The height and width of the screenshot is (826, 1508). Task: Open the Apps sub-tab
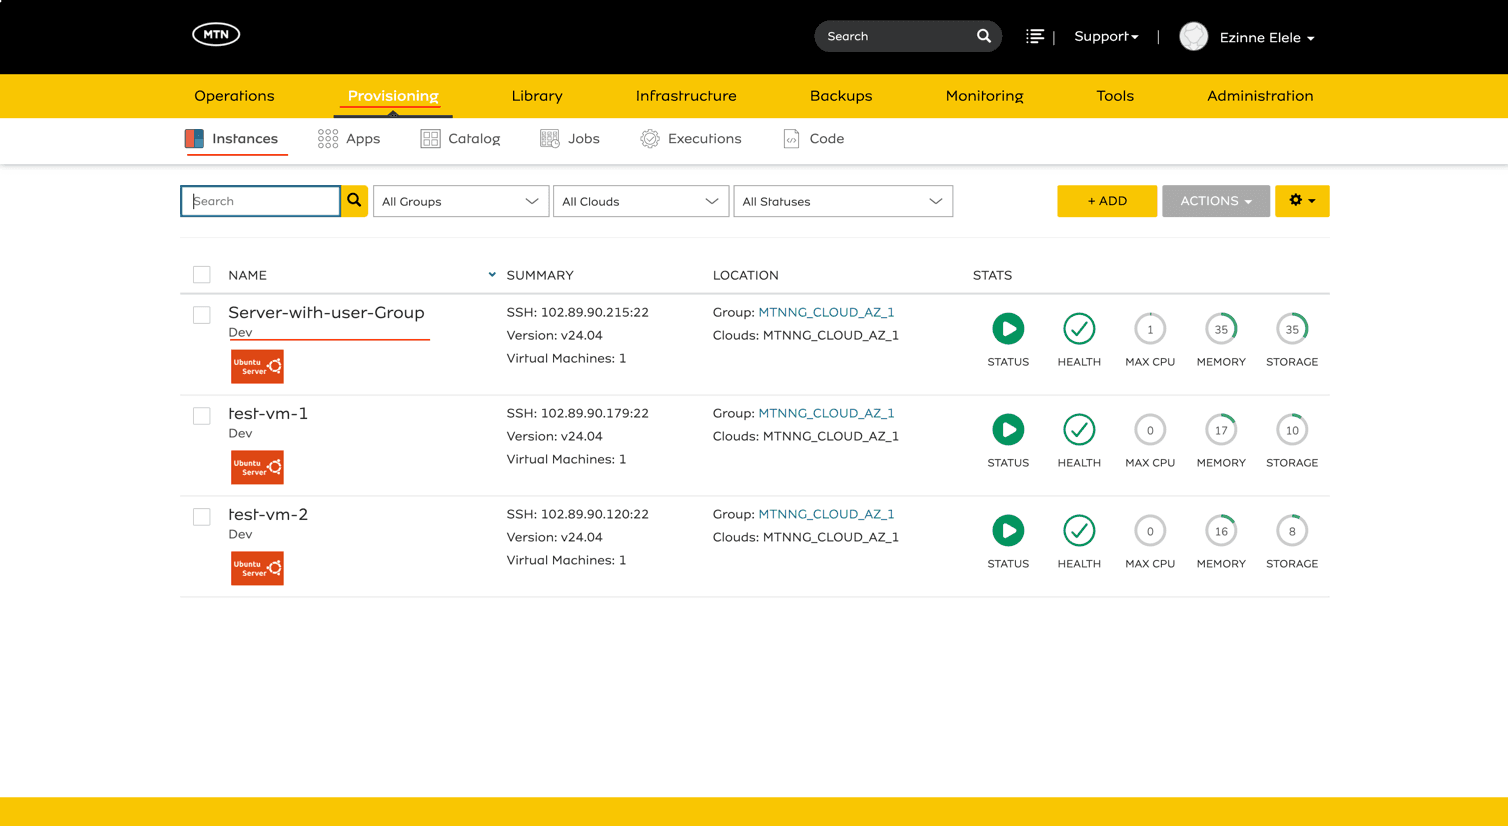pyautogui.click(x=349, y=139)
